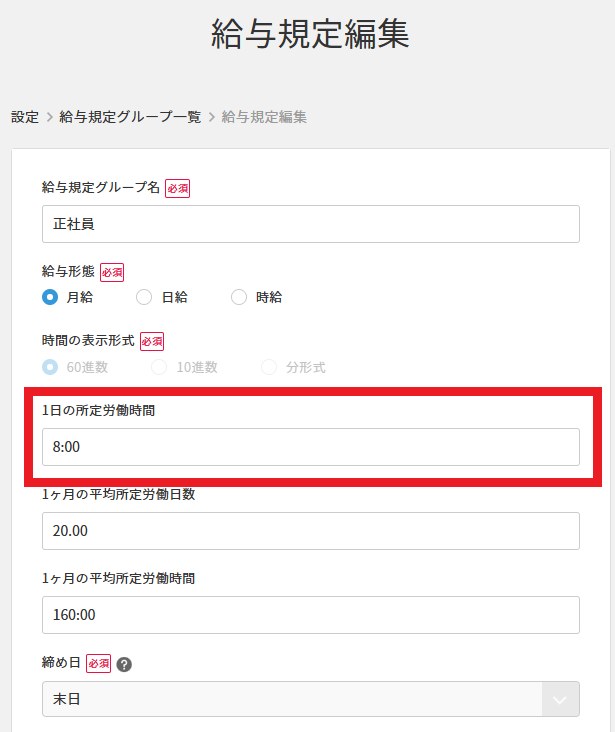
Task: Go to 設定 in the breadcrumb
Action: pos(25,117)
